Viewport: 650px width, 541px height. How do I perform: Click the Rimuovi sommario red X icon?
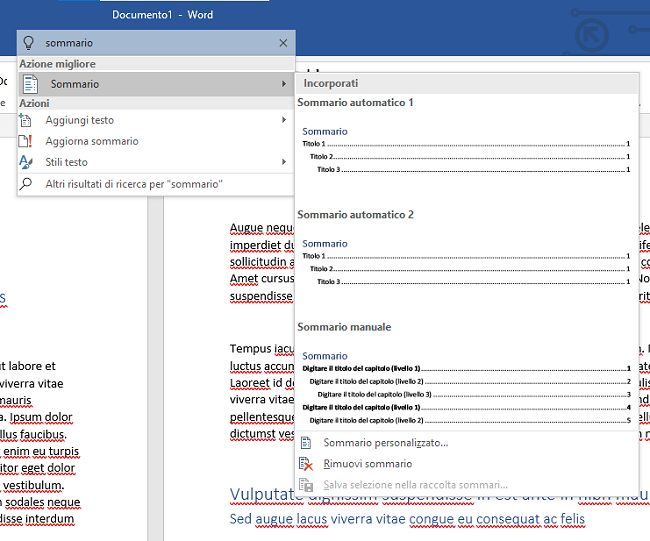[306, 464]
